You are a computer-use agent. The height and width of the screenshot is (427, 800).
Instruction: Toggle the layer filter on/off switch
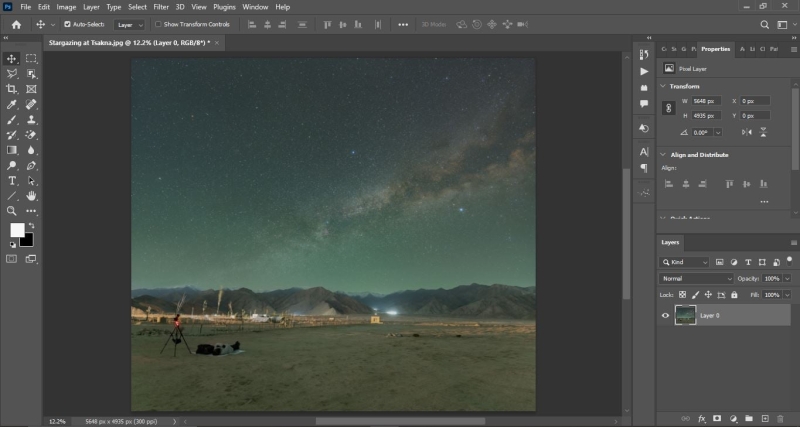click(790, 261)
